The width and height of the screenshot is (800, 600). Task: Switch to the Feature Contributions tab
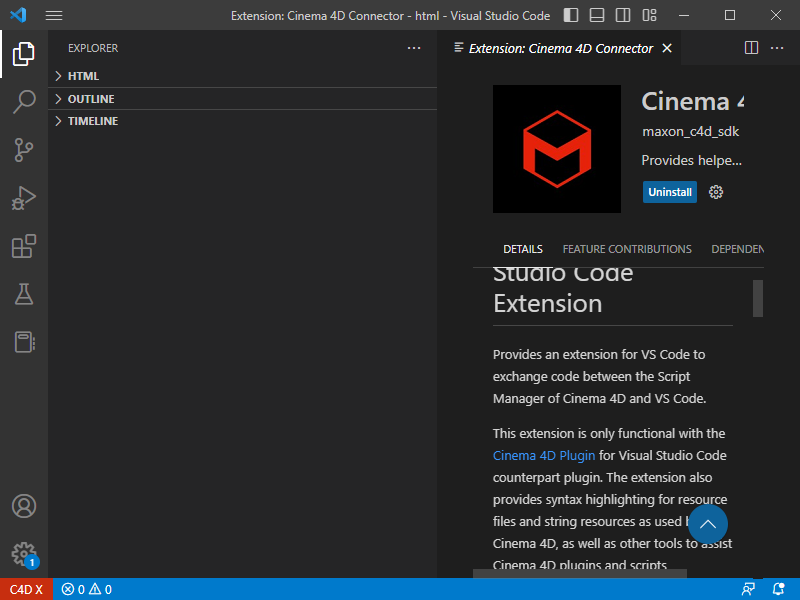[627, 249]
